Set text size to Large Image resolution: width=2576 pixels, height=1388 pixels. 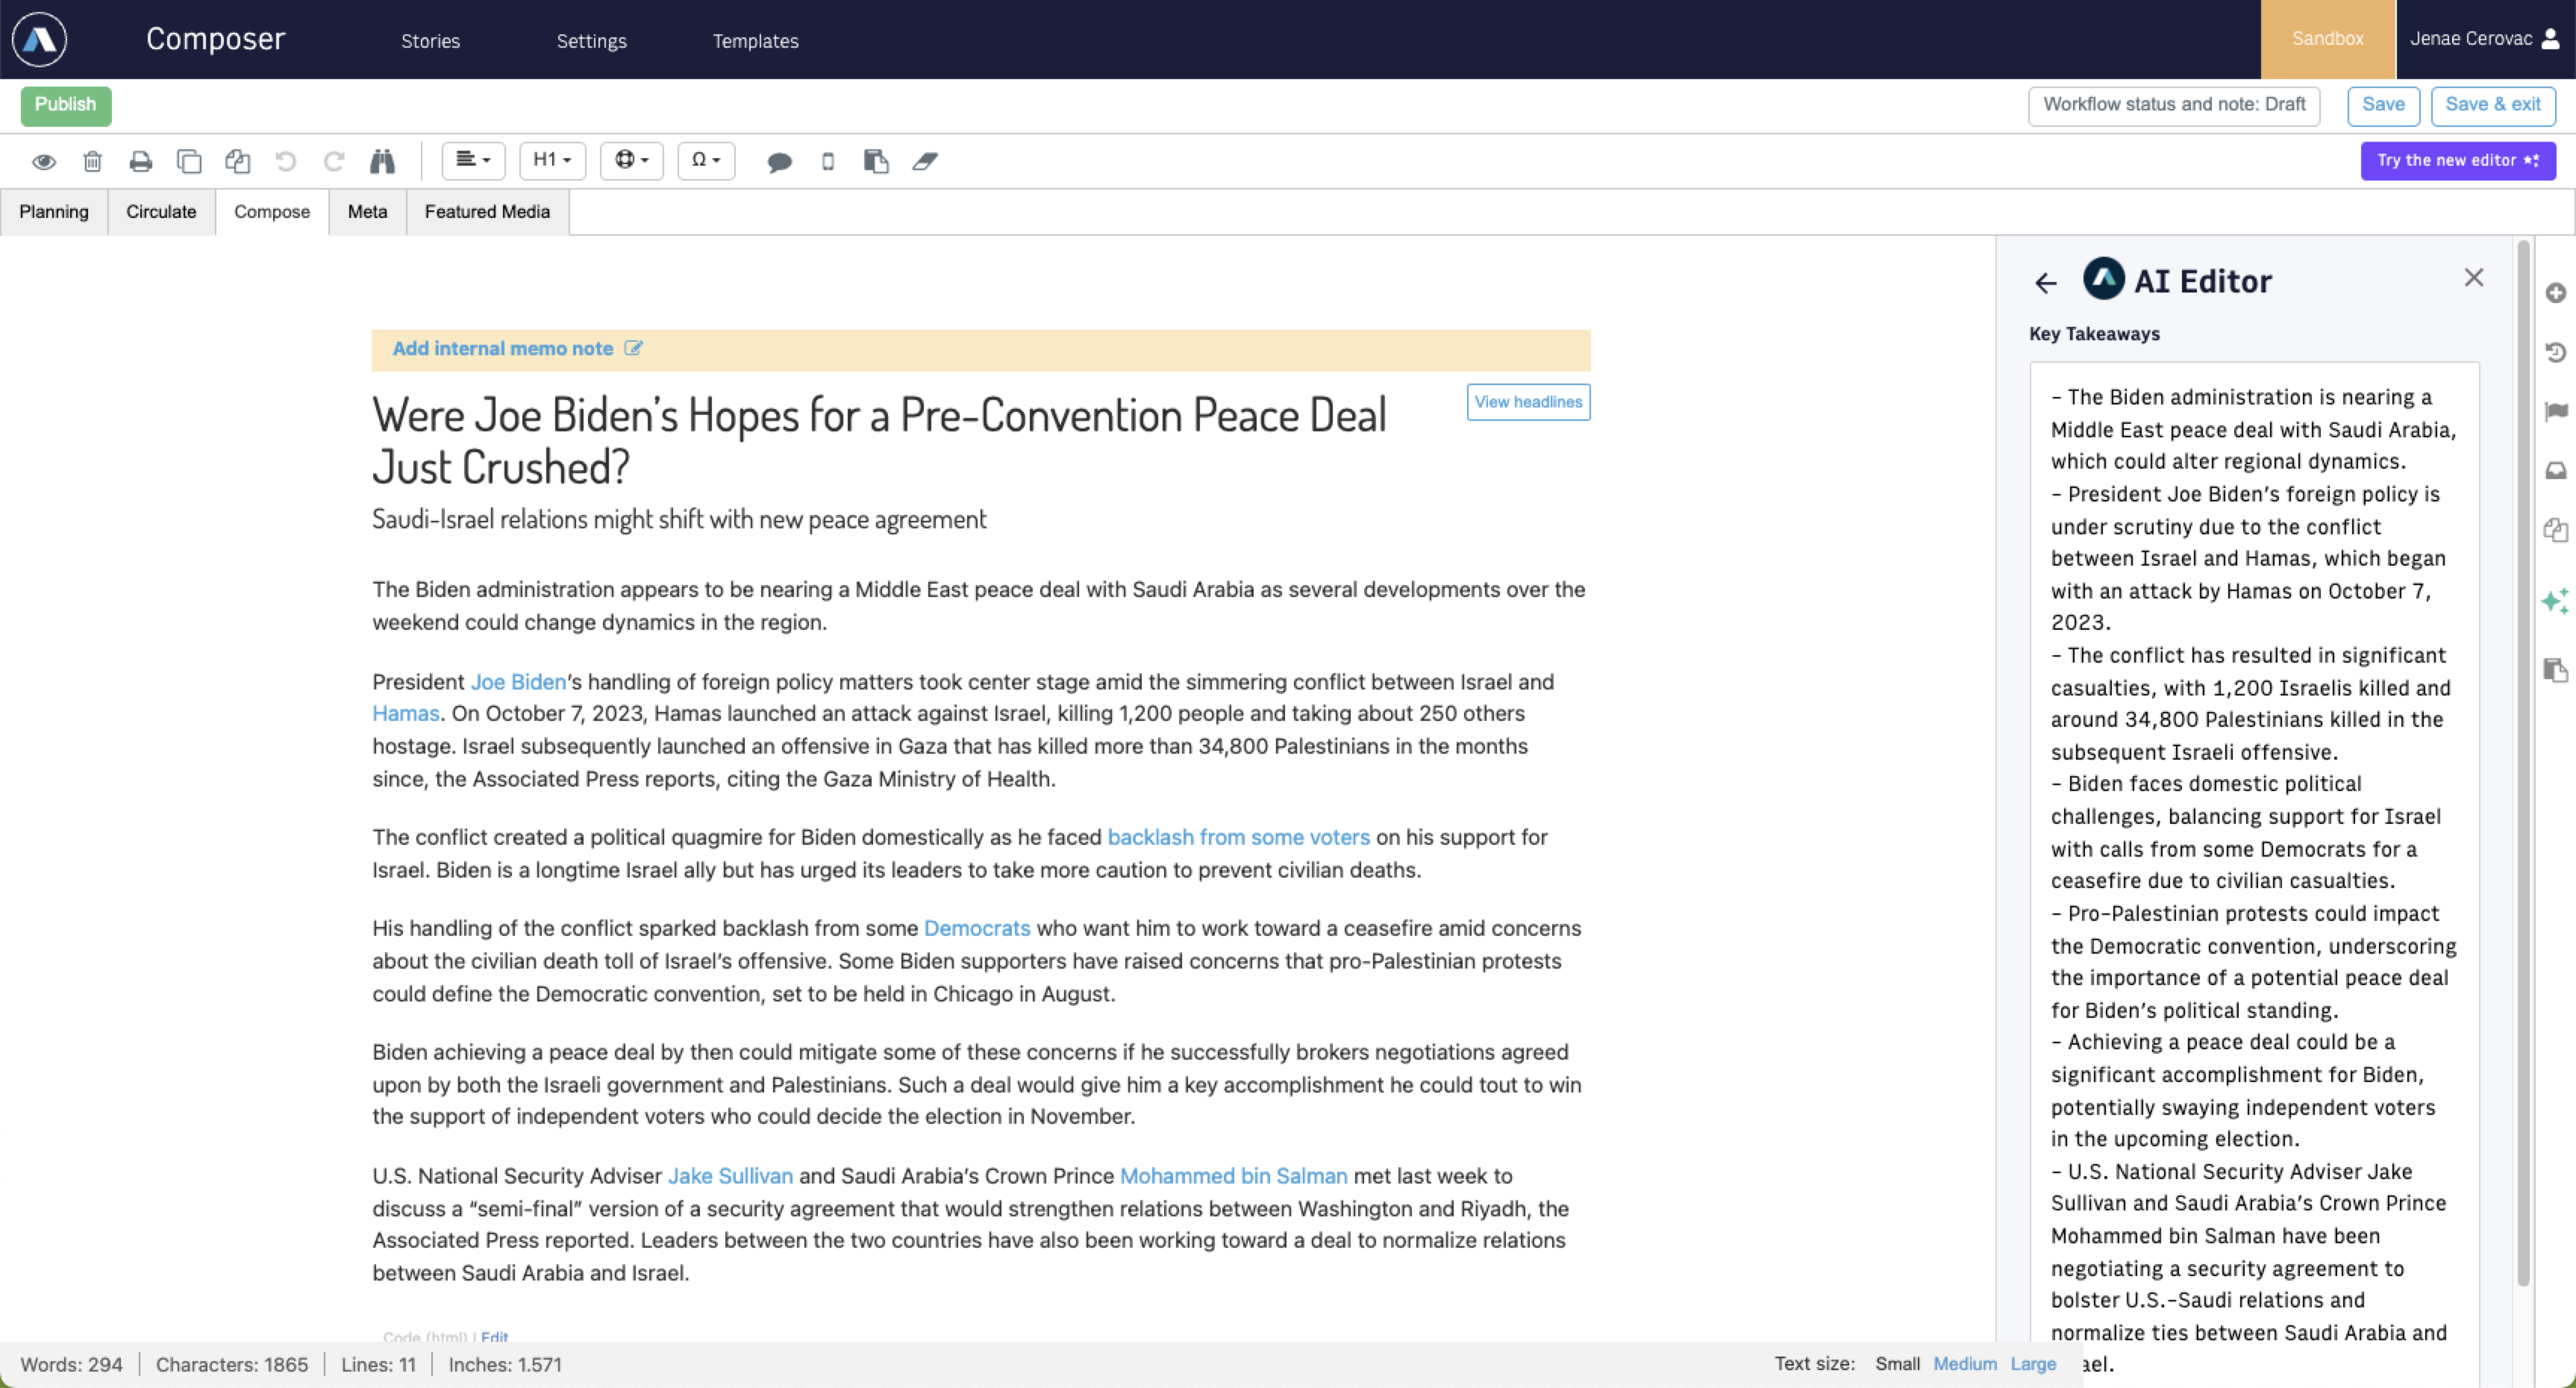pyautogui.click(x=2033, y=1364)
